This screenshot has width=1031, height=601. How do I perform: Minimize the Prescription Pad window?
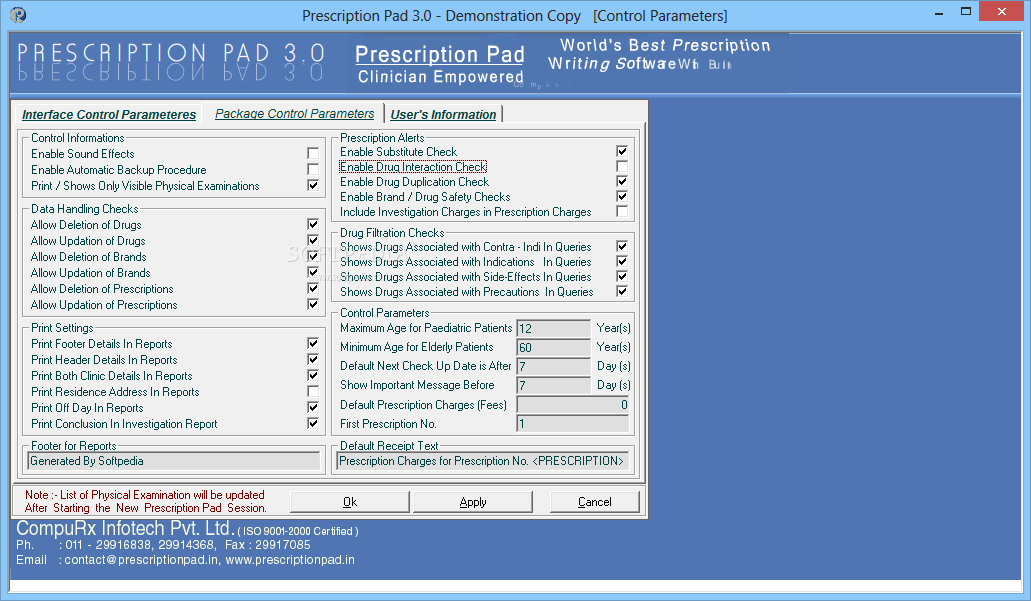pyautogui.click(x=940, y=13)
